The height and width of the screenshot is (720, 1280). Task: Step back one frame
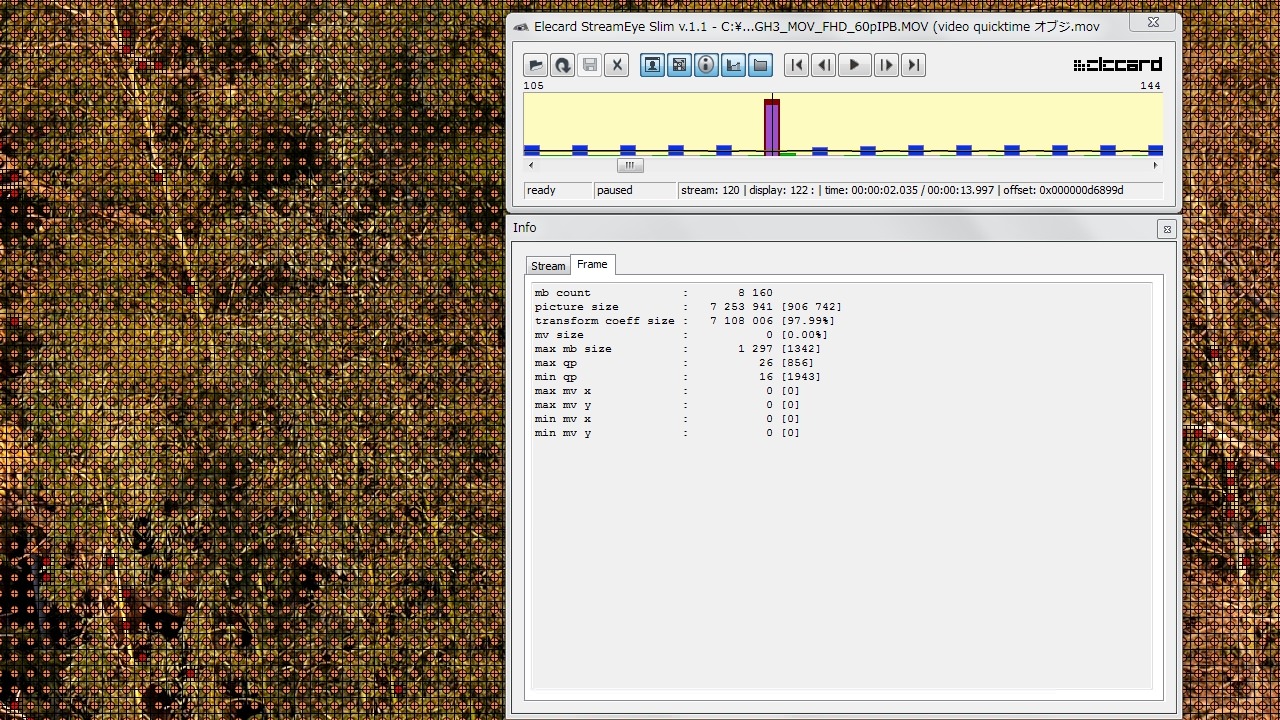pyautogui.click(x=823, y=65)
